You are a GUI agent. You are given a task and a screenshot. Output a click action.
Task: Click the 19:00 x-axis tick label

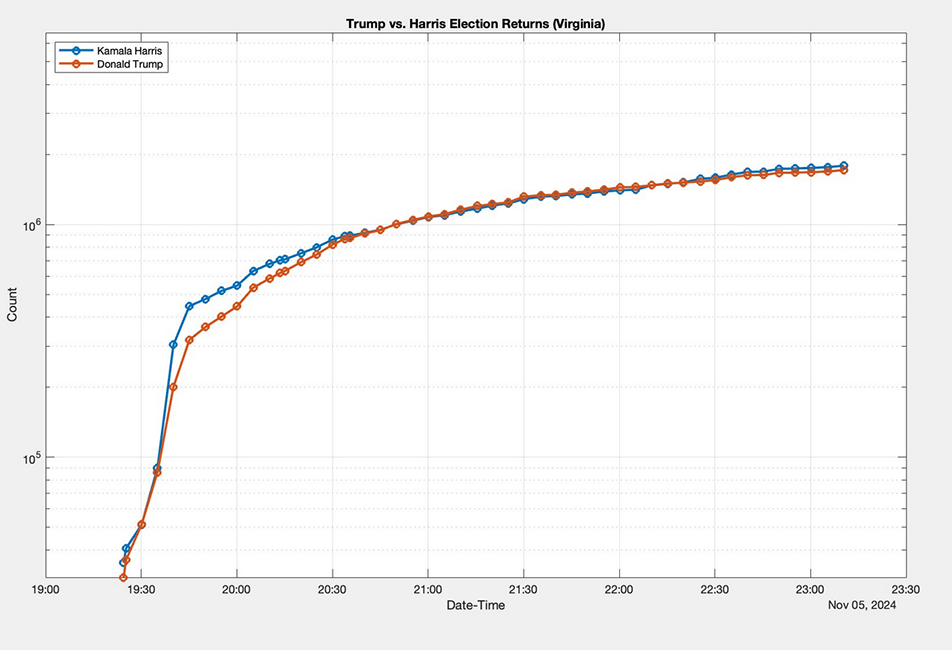[x=46, y=590]
